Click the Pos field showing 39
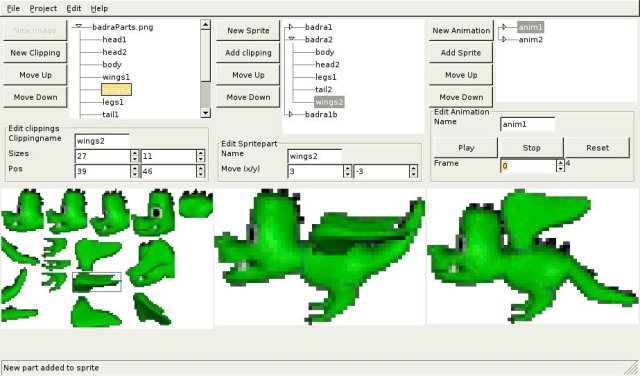This screenshot has width=640, height=376. [103, 171]
